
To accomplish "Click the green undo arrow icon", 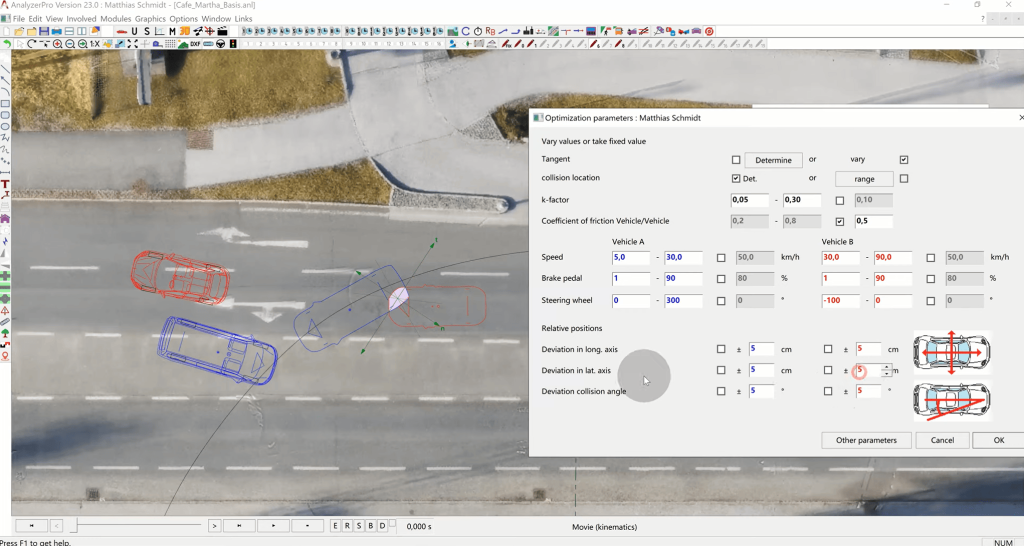I will click(x=7, y=44).
